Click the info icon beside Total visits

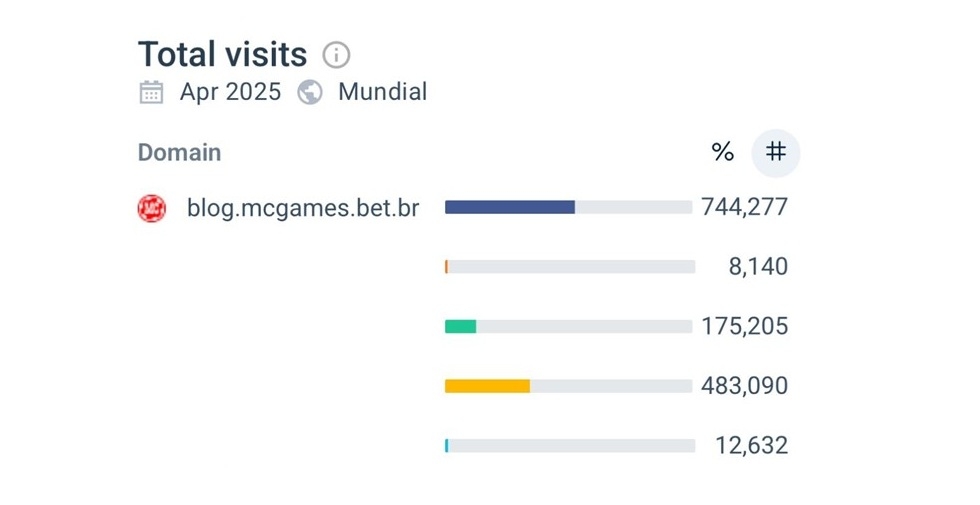coord(336,54)
